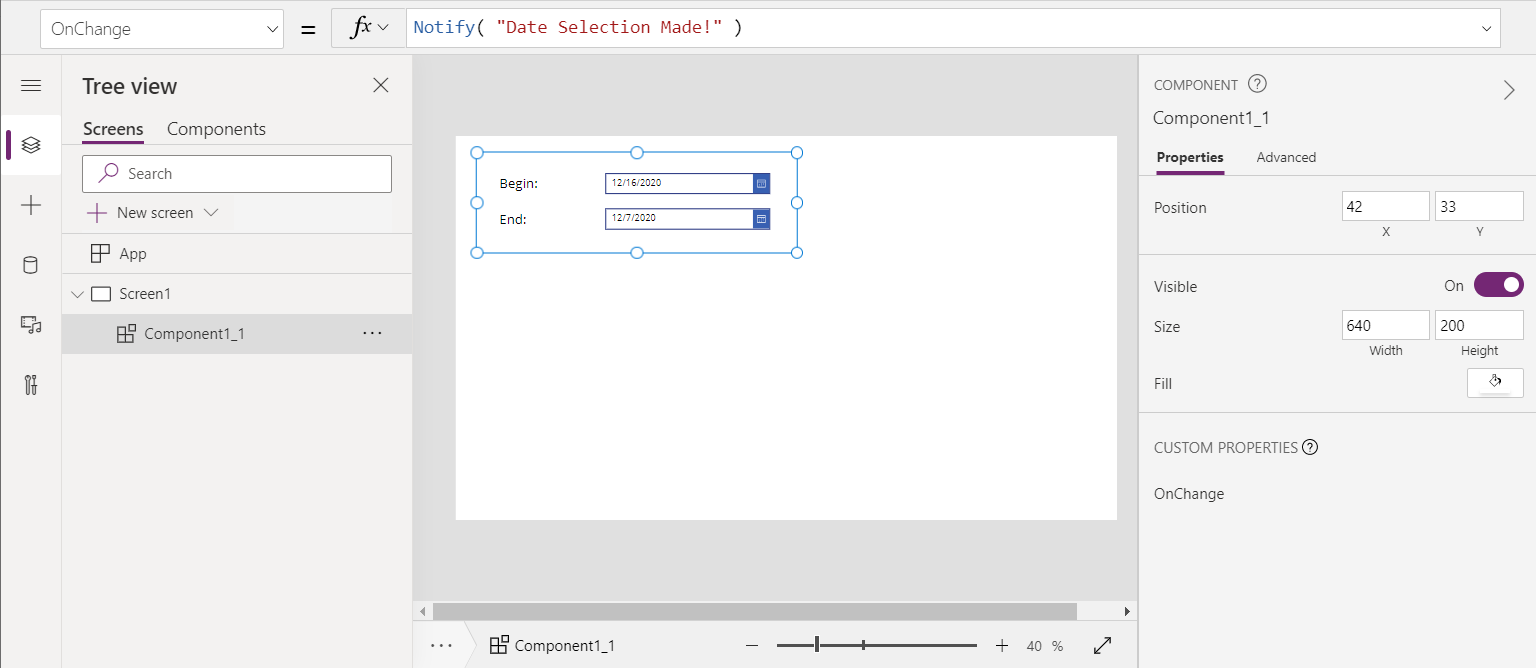Click the Tree view Search field
The height and width of the screenshot is (668, 1536).
tap(237, 174)
